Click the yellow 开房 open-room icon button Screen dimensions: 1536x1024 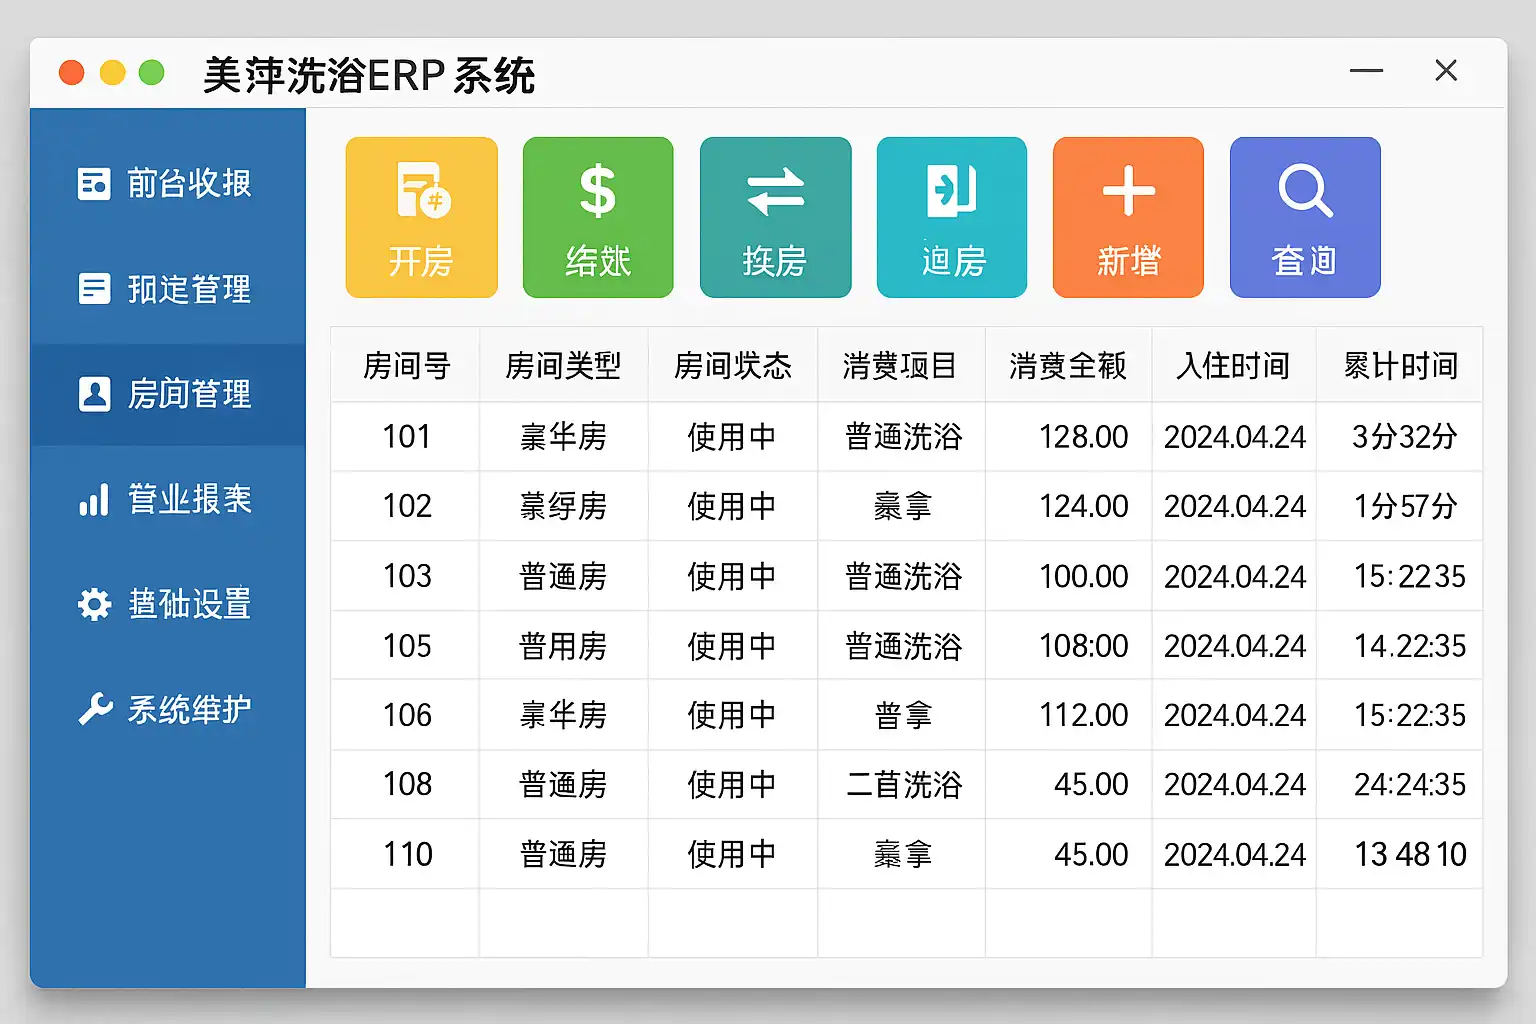[x=421, y=217]
